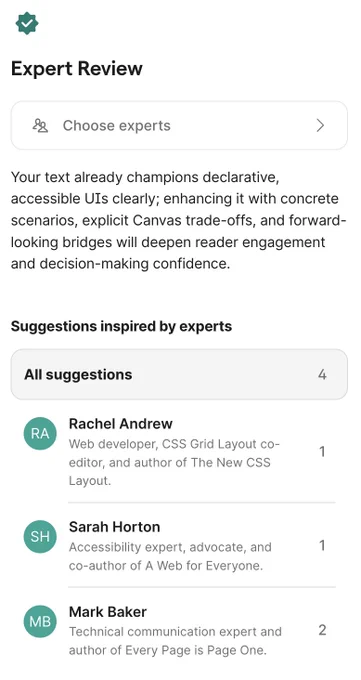Open Sarah Horton's suggestions
The height and width of the screenshot is (680, 361).
tap(179, 546)
